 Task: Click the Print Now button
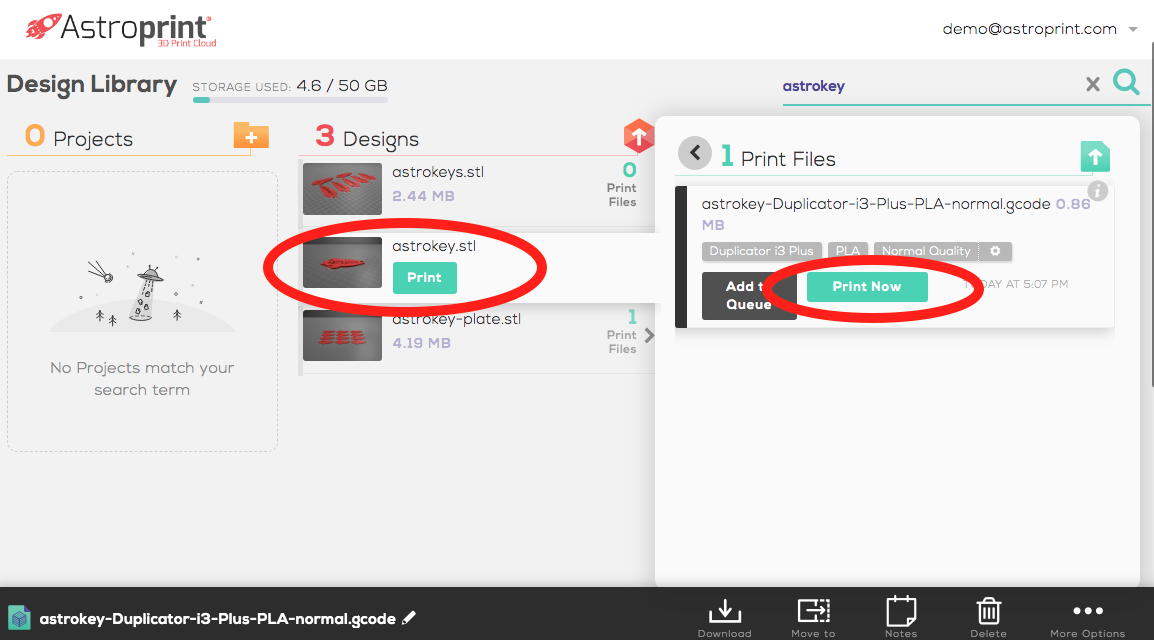click(x=867, y=287)
